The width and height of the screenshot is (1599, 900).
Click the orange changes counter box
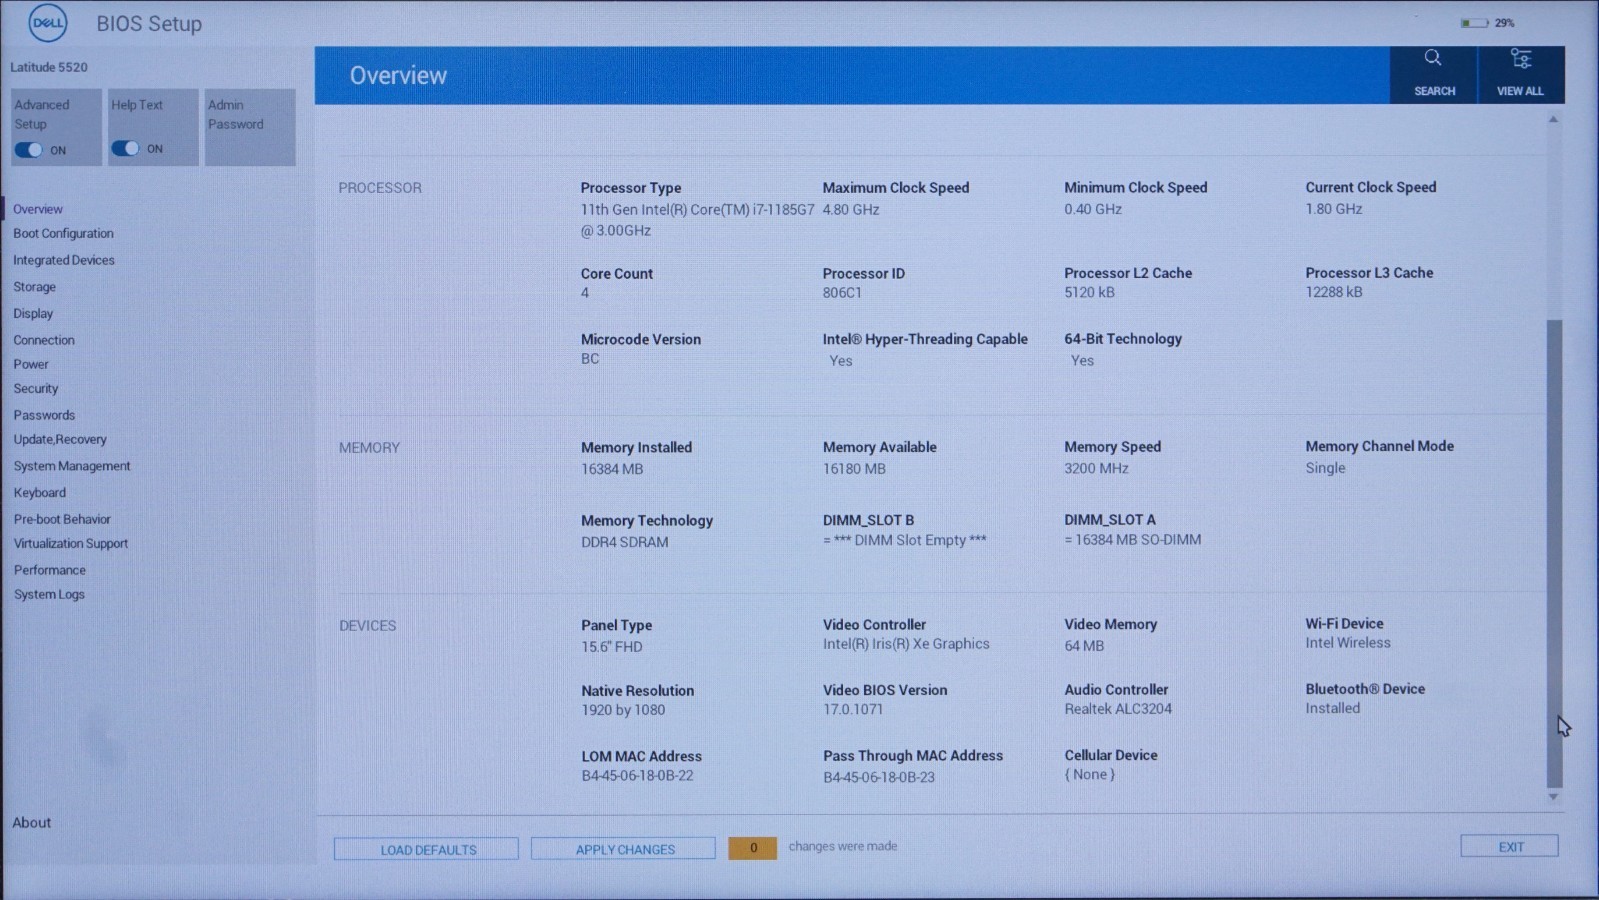point(753,847)
